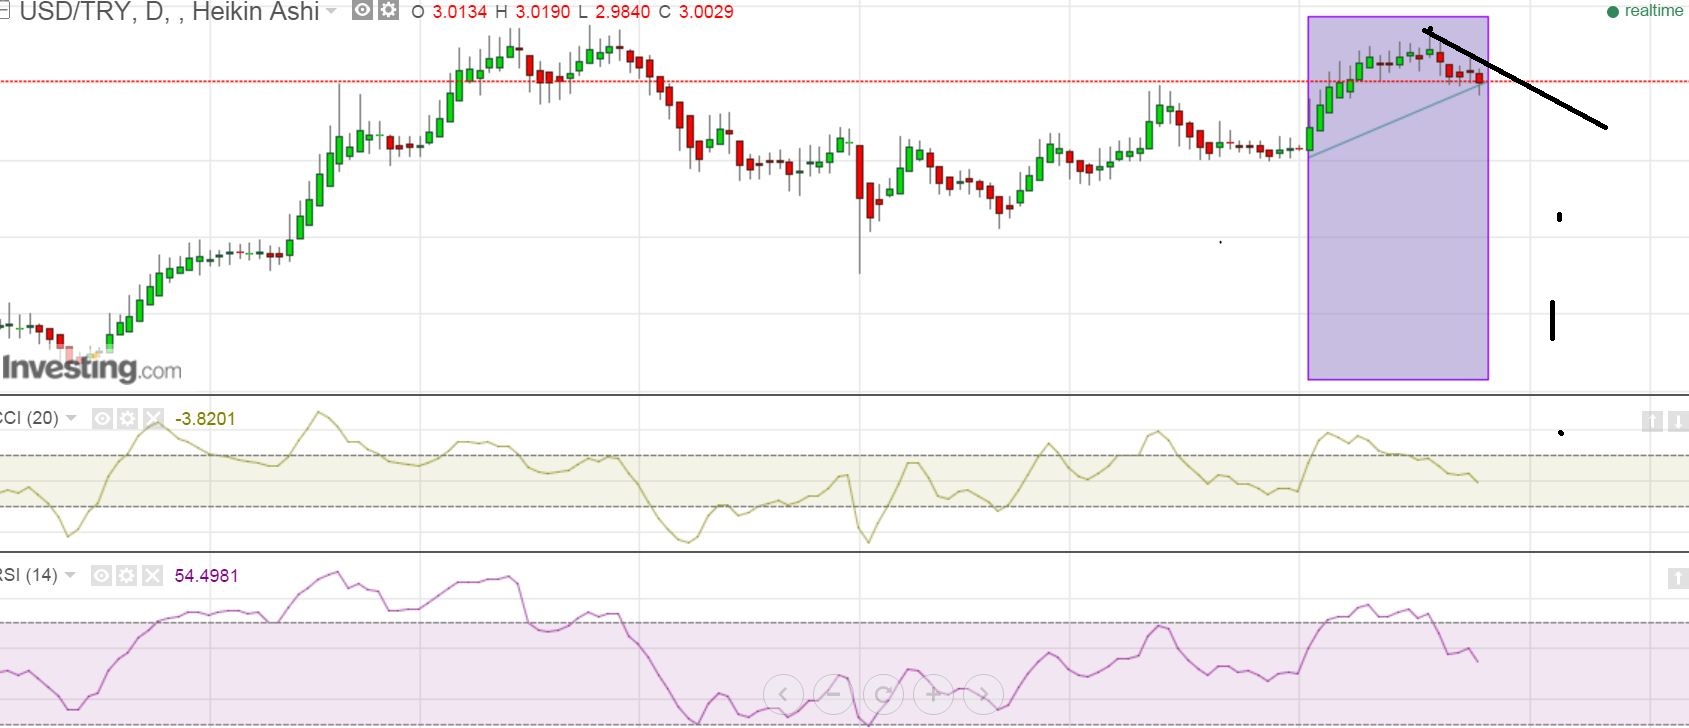
Task: Pan chart right with the arrow control
Action: (x=983, y=694)
